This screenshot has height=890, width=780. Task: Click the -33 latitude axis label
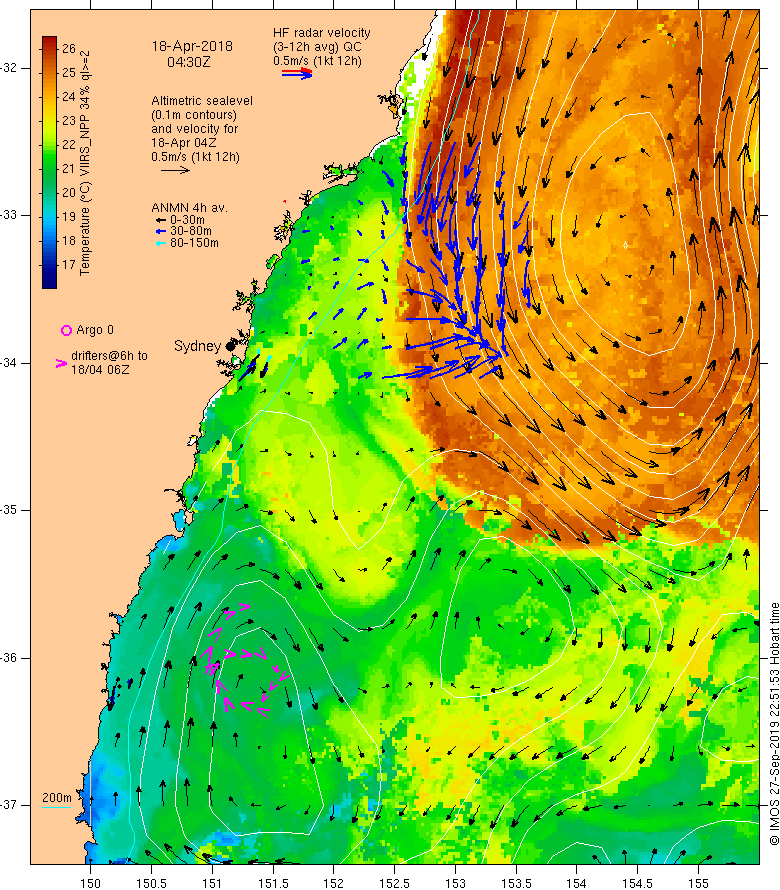click(x=9, y=215)
